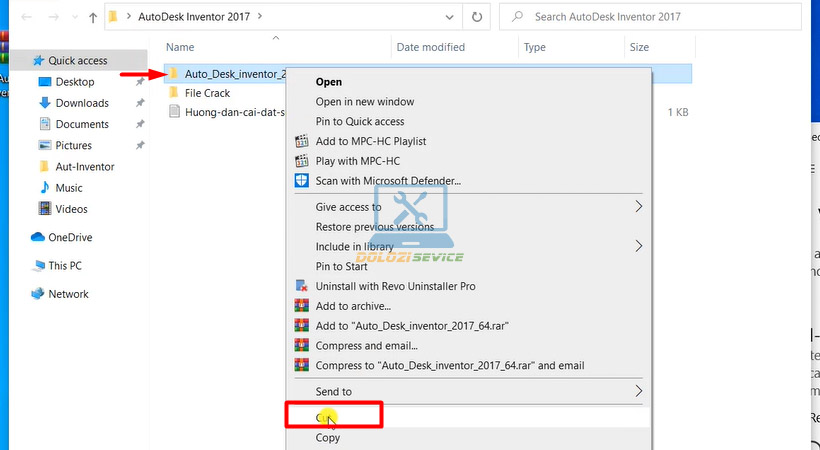
Task: Choose Add to archive... entry
Action: (x=353, y=306)
